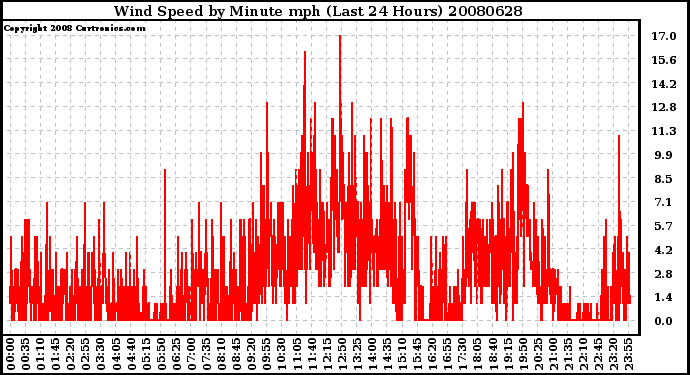690x375 pixels.
Task: Click the 11:05 time axis label
Action: pyautogui.click(x=296, y=355)
